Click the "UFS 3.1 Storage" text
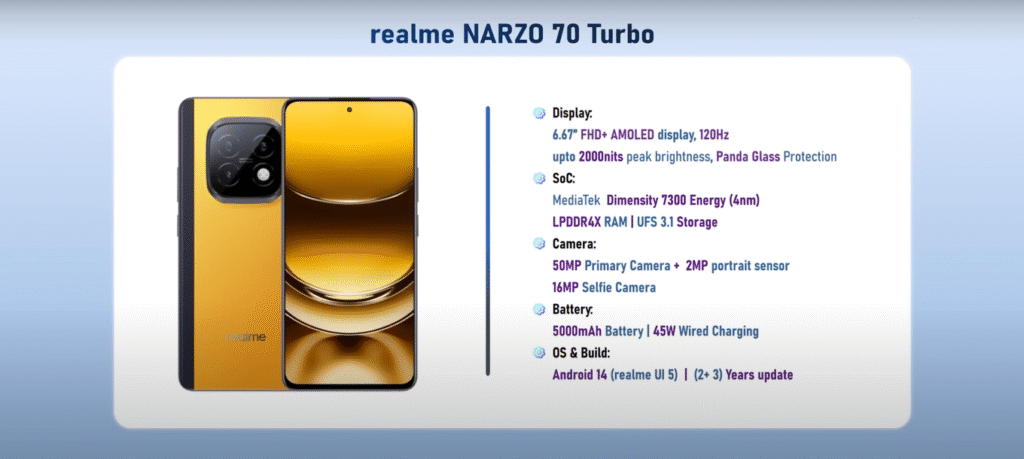This screenshot has height=459, width=1024. 677,222
